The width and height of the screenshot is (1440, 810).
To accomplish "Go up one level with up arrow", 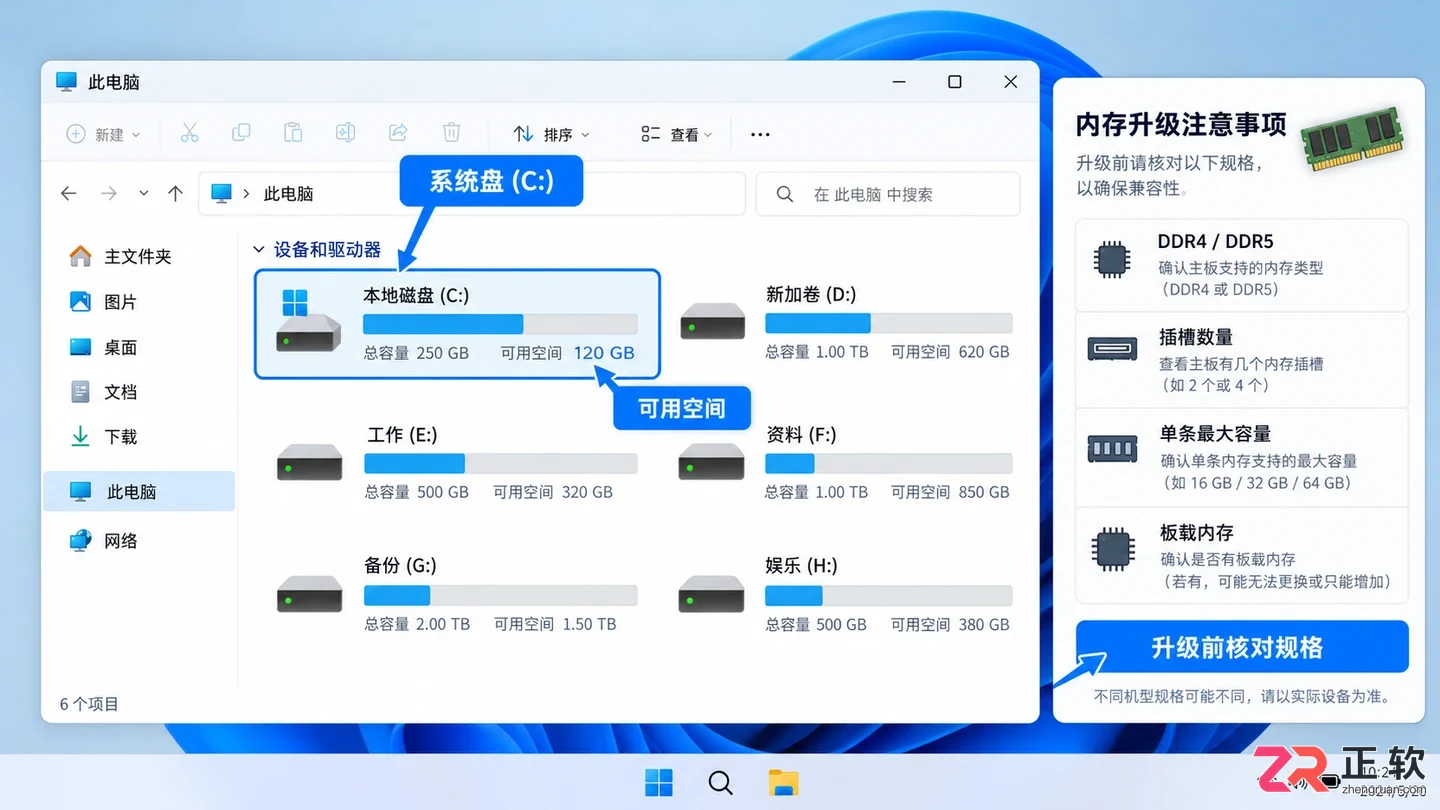I will [x=176, y=194].
